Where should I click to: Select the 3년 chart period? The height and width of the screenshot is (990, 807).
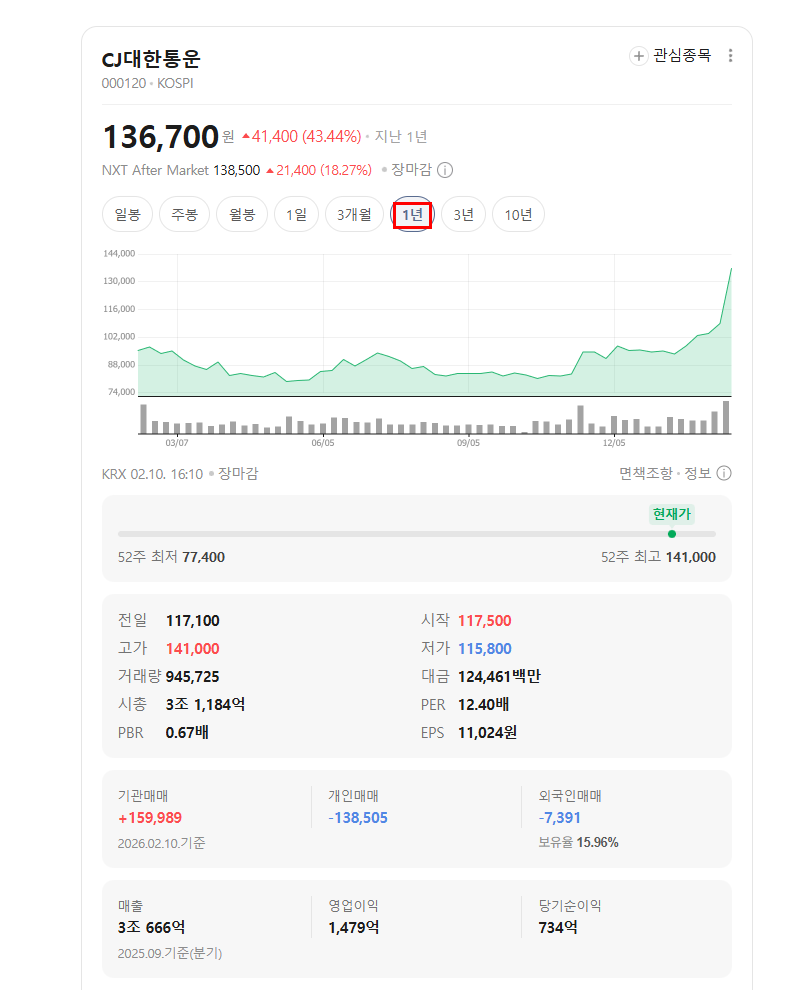(x=463, y=214)
